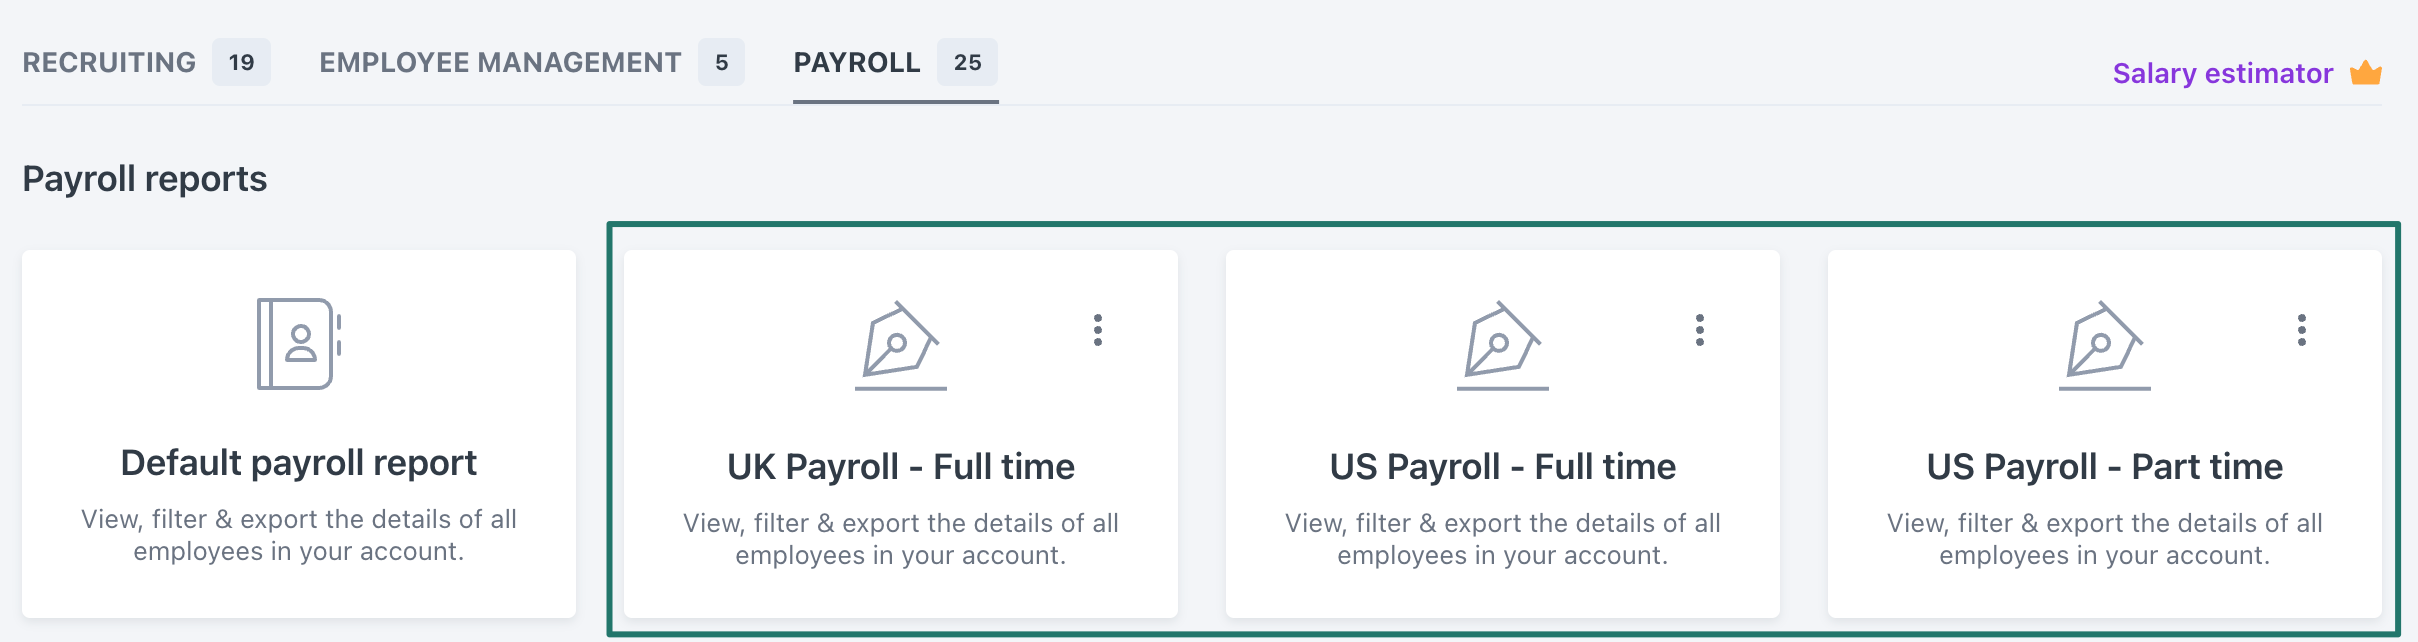Click the Recruiting count badge showing 19
The image size is (2418, 642).
click(241, 62)
